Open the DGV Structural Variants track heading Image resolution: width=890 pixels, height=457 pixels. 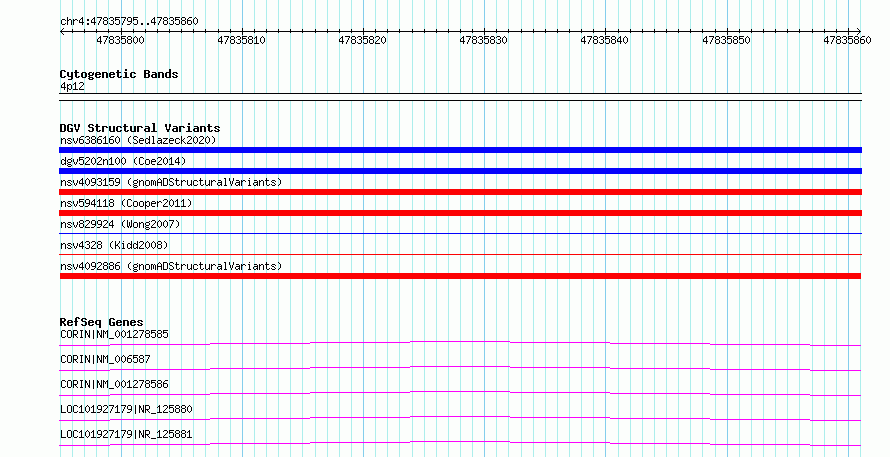[140, 128]
